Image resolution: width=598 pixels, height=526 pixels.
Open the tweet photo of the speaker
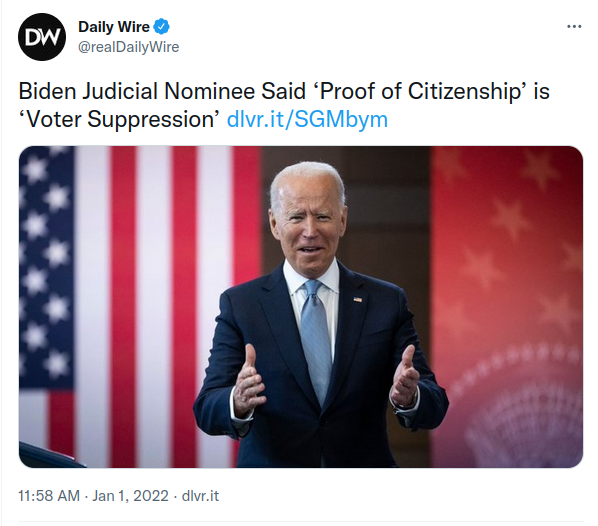301,307
